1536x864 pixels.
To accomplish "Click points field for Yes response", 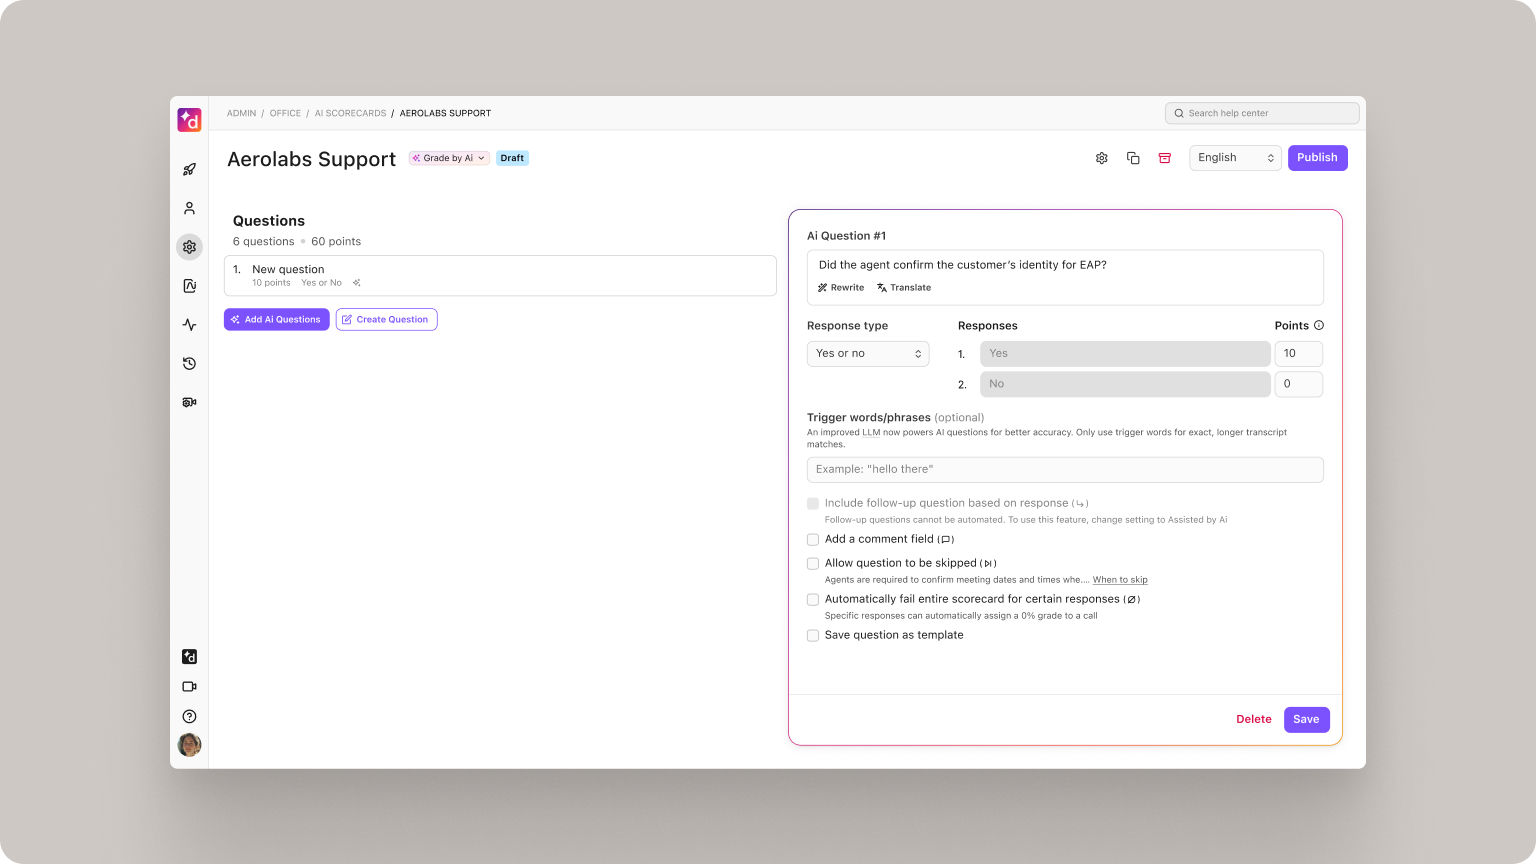I will pos(1298,354).
